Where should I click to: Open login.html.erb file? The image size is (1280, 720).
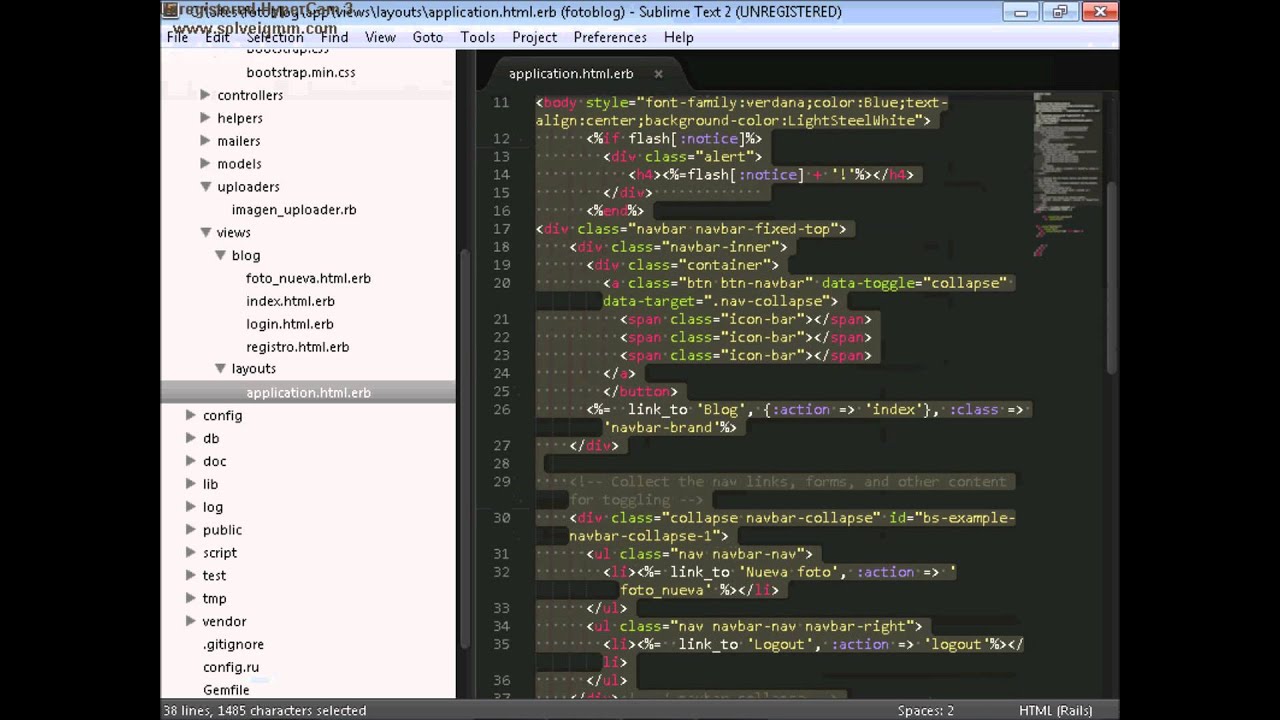290,324
